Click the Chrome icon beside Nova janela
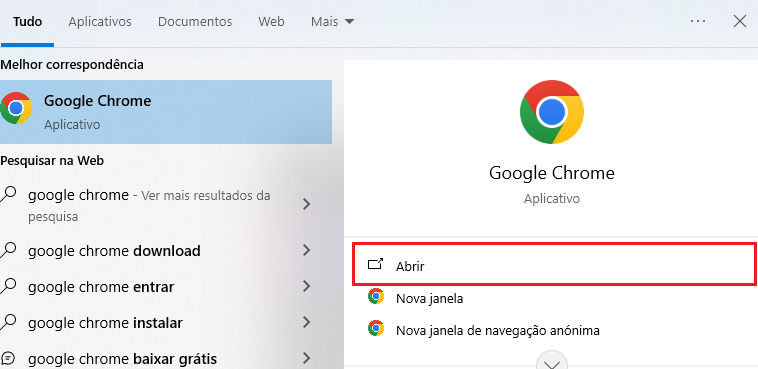 (x=376, y=296)
